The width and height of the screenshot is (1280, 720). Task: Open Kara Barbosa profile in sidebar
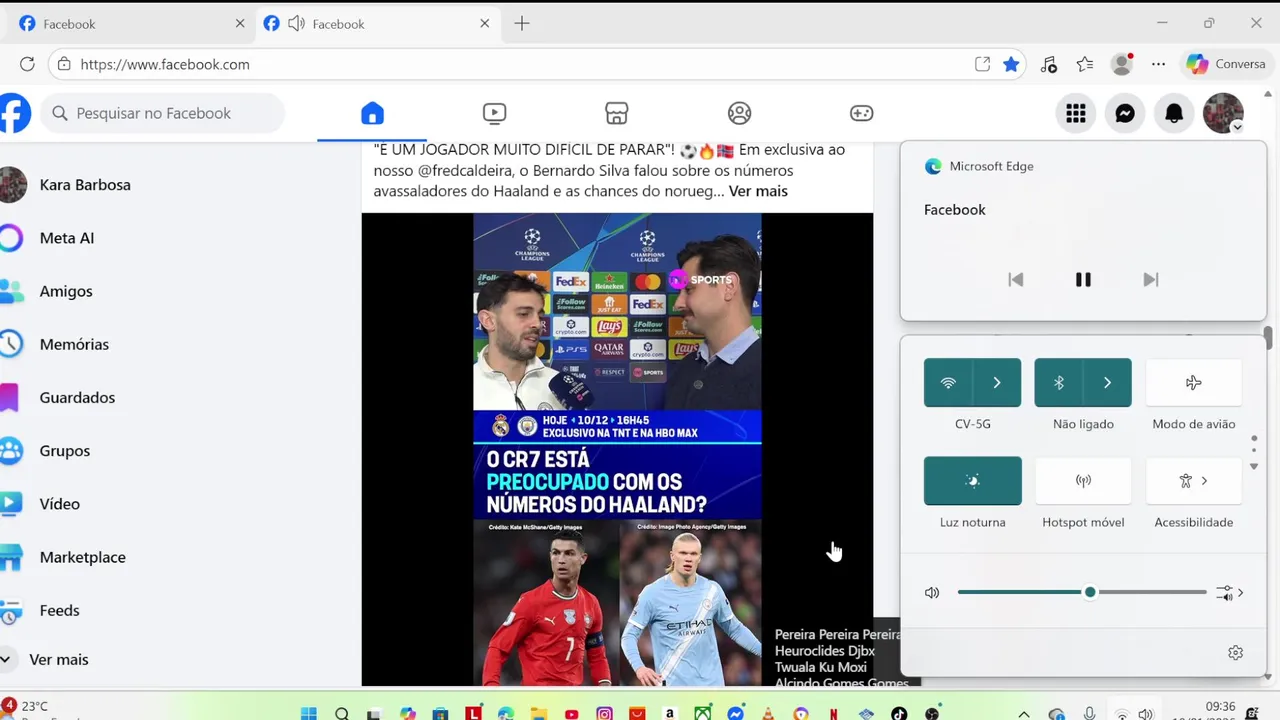coord(85,185)
